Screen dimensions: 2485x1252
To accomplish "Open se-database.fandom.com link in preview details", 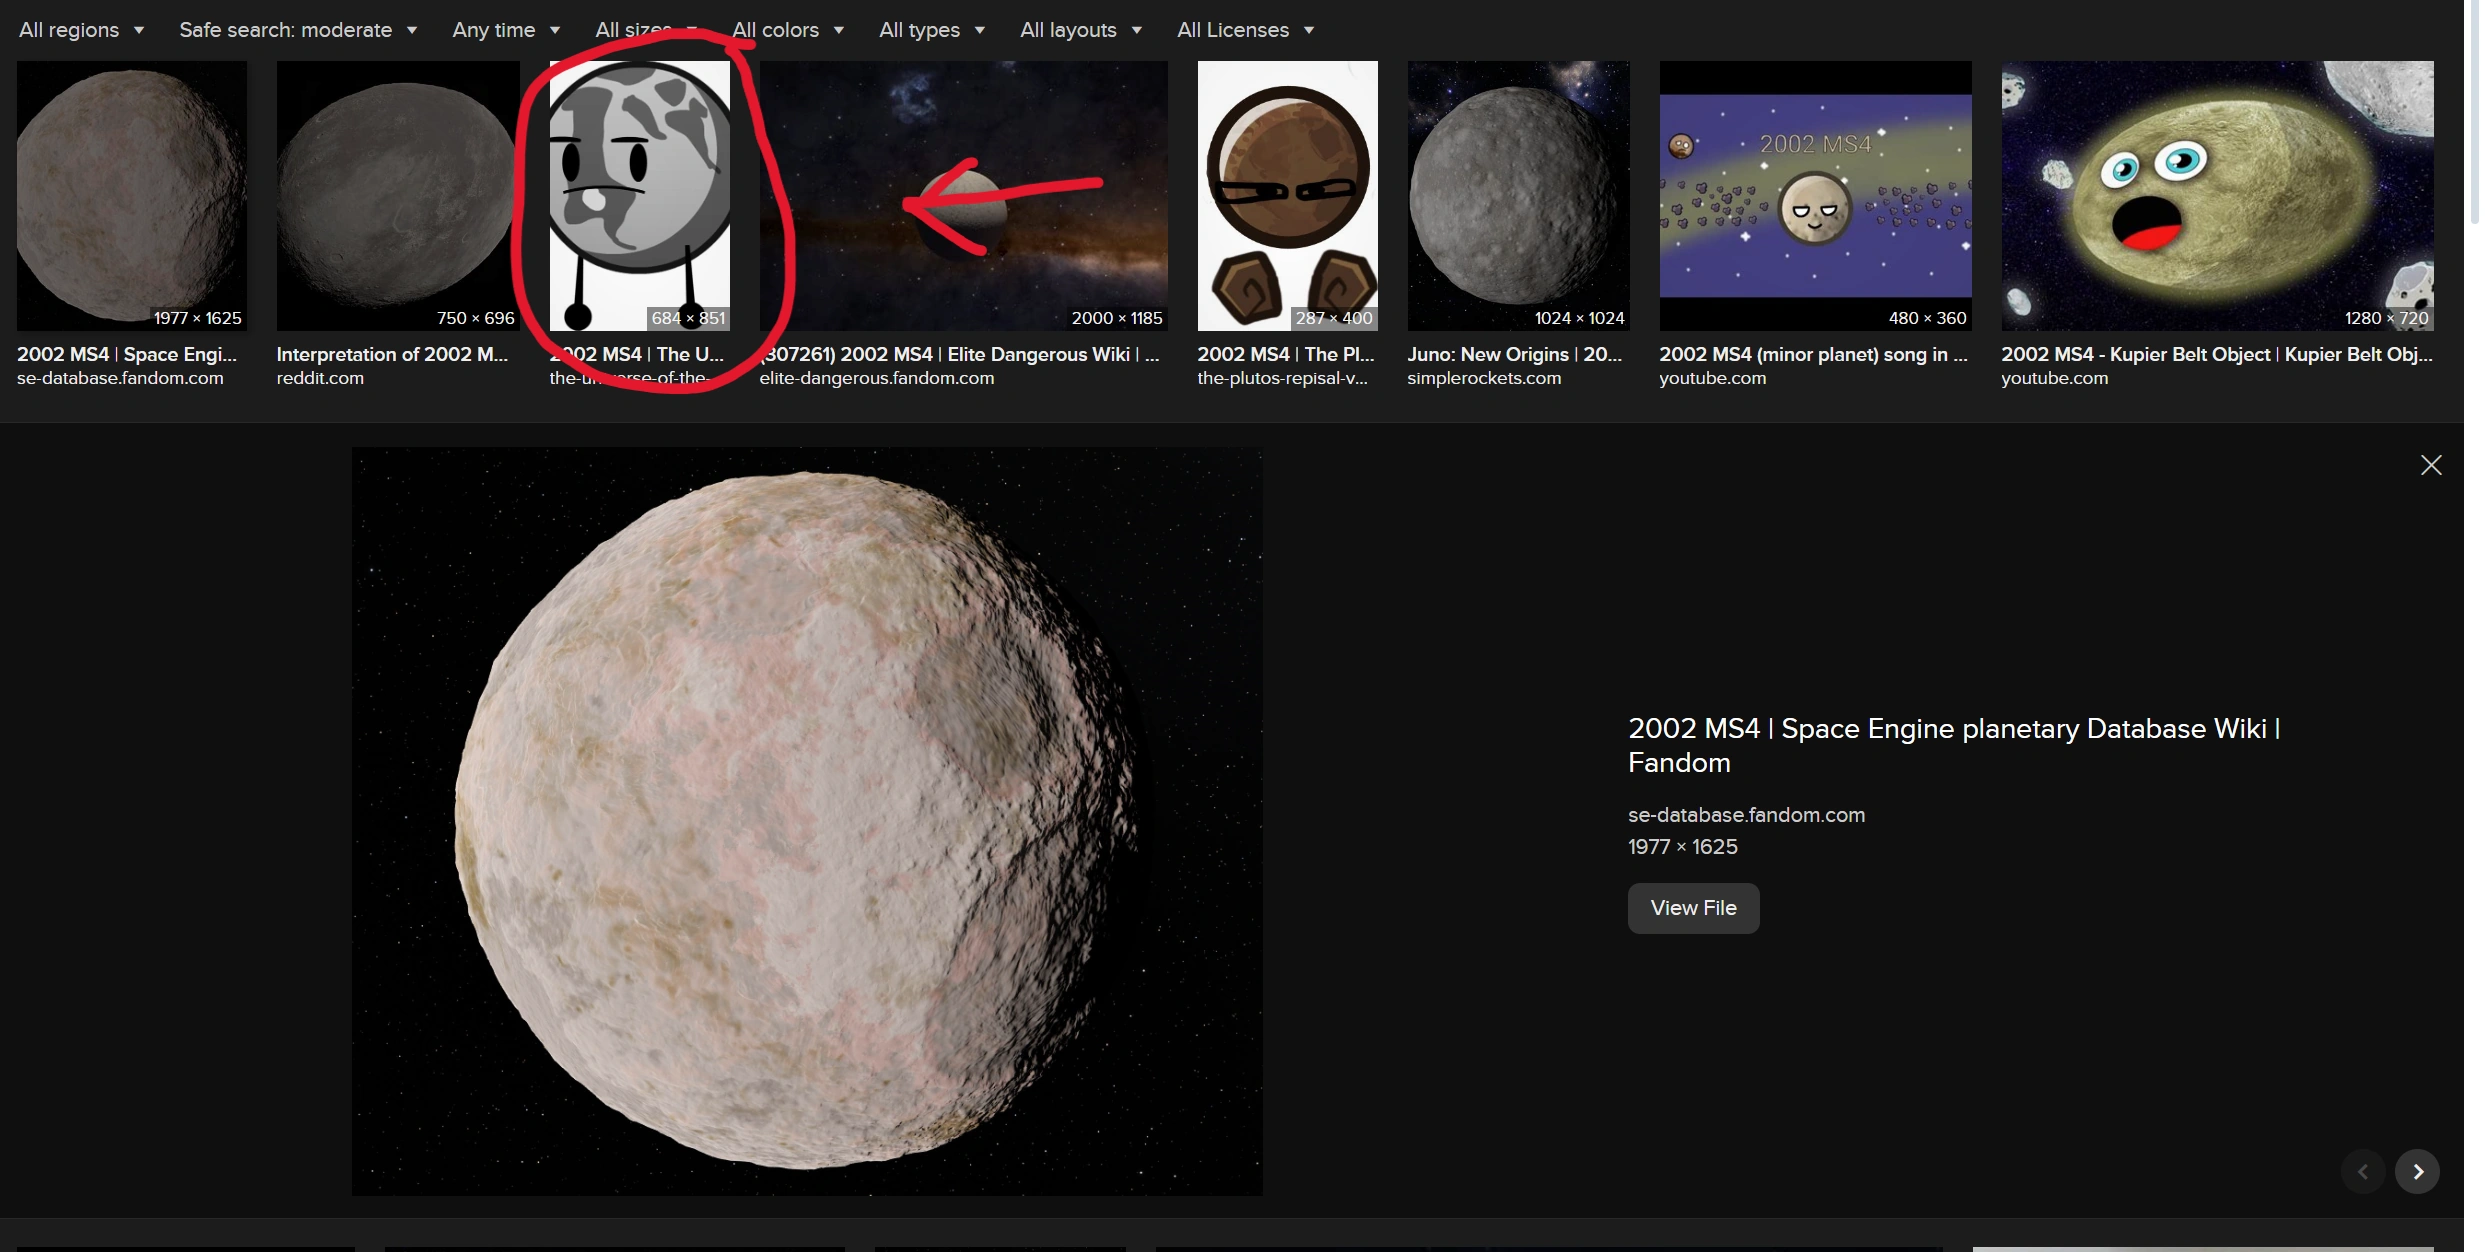I will (x=1745, y=815).
